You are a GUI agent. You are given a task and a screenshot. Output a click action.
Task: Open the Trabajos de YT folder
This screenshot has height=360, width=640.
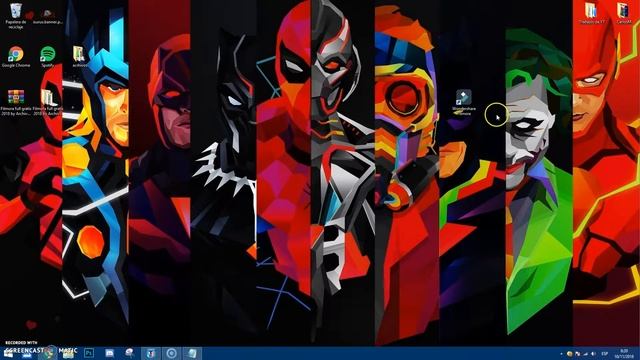tap(591, 13)
